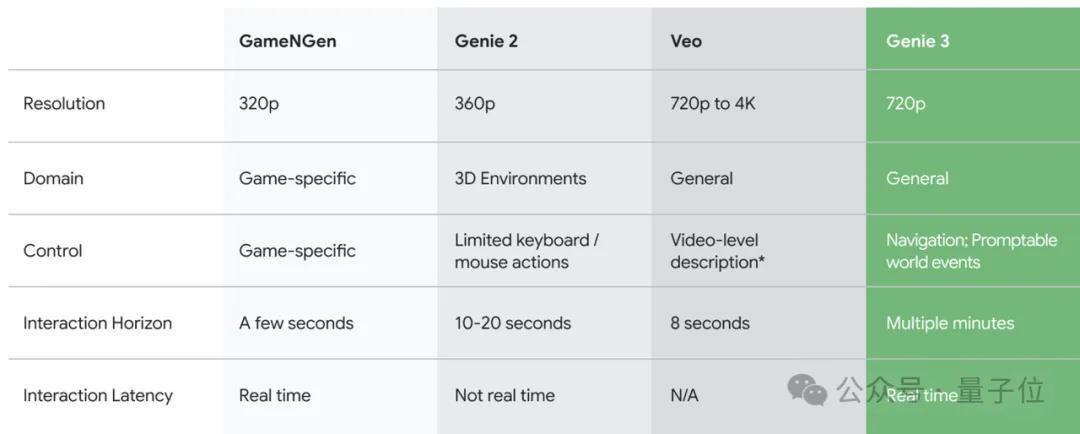Image resolution: width=1080 pixels, height=434 pixels.
Task: Select the Video-level description* cell
Action: coord(718,251)
